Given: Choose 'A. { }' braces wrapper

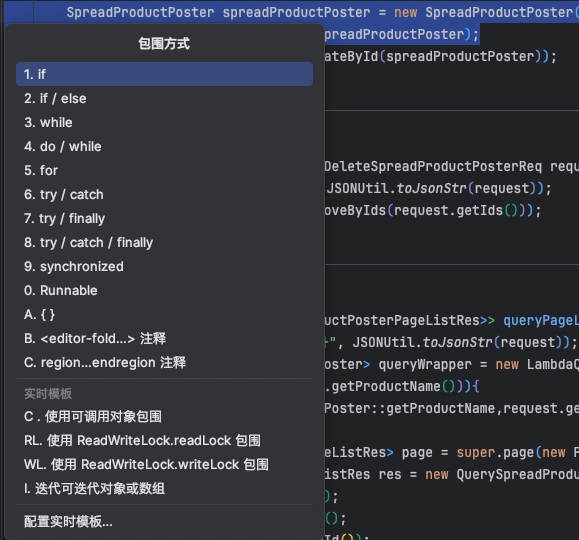Looking at the screenshot, I should (x=164, y=315).
